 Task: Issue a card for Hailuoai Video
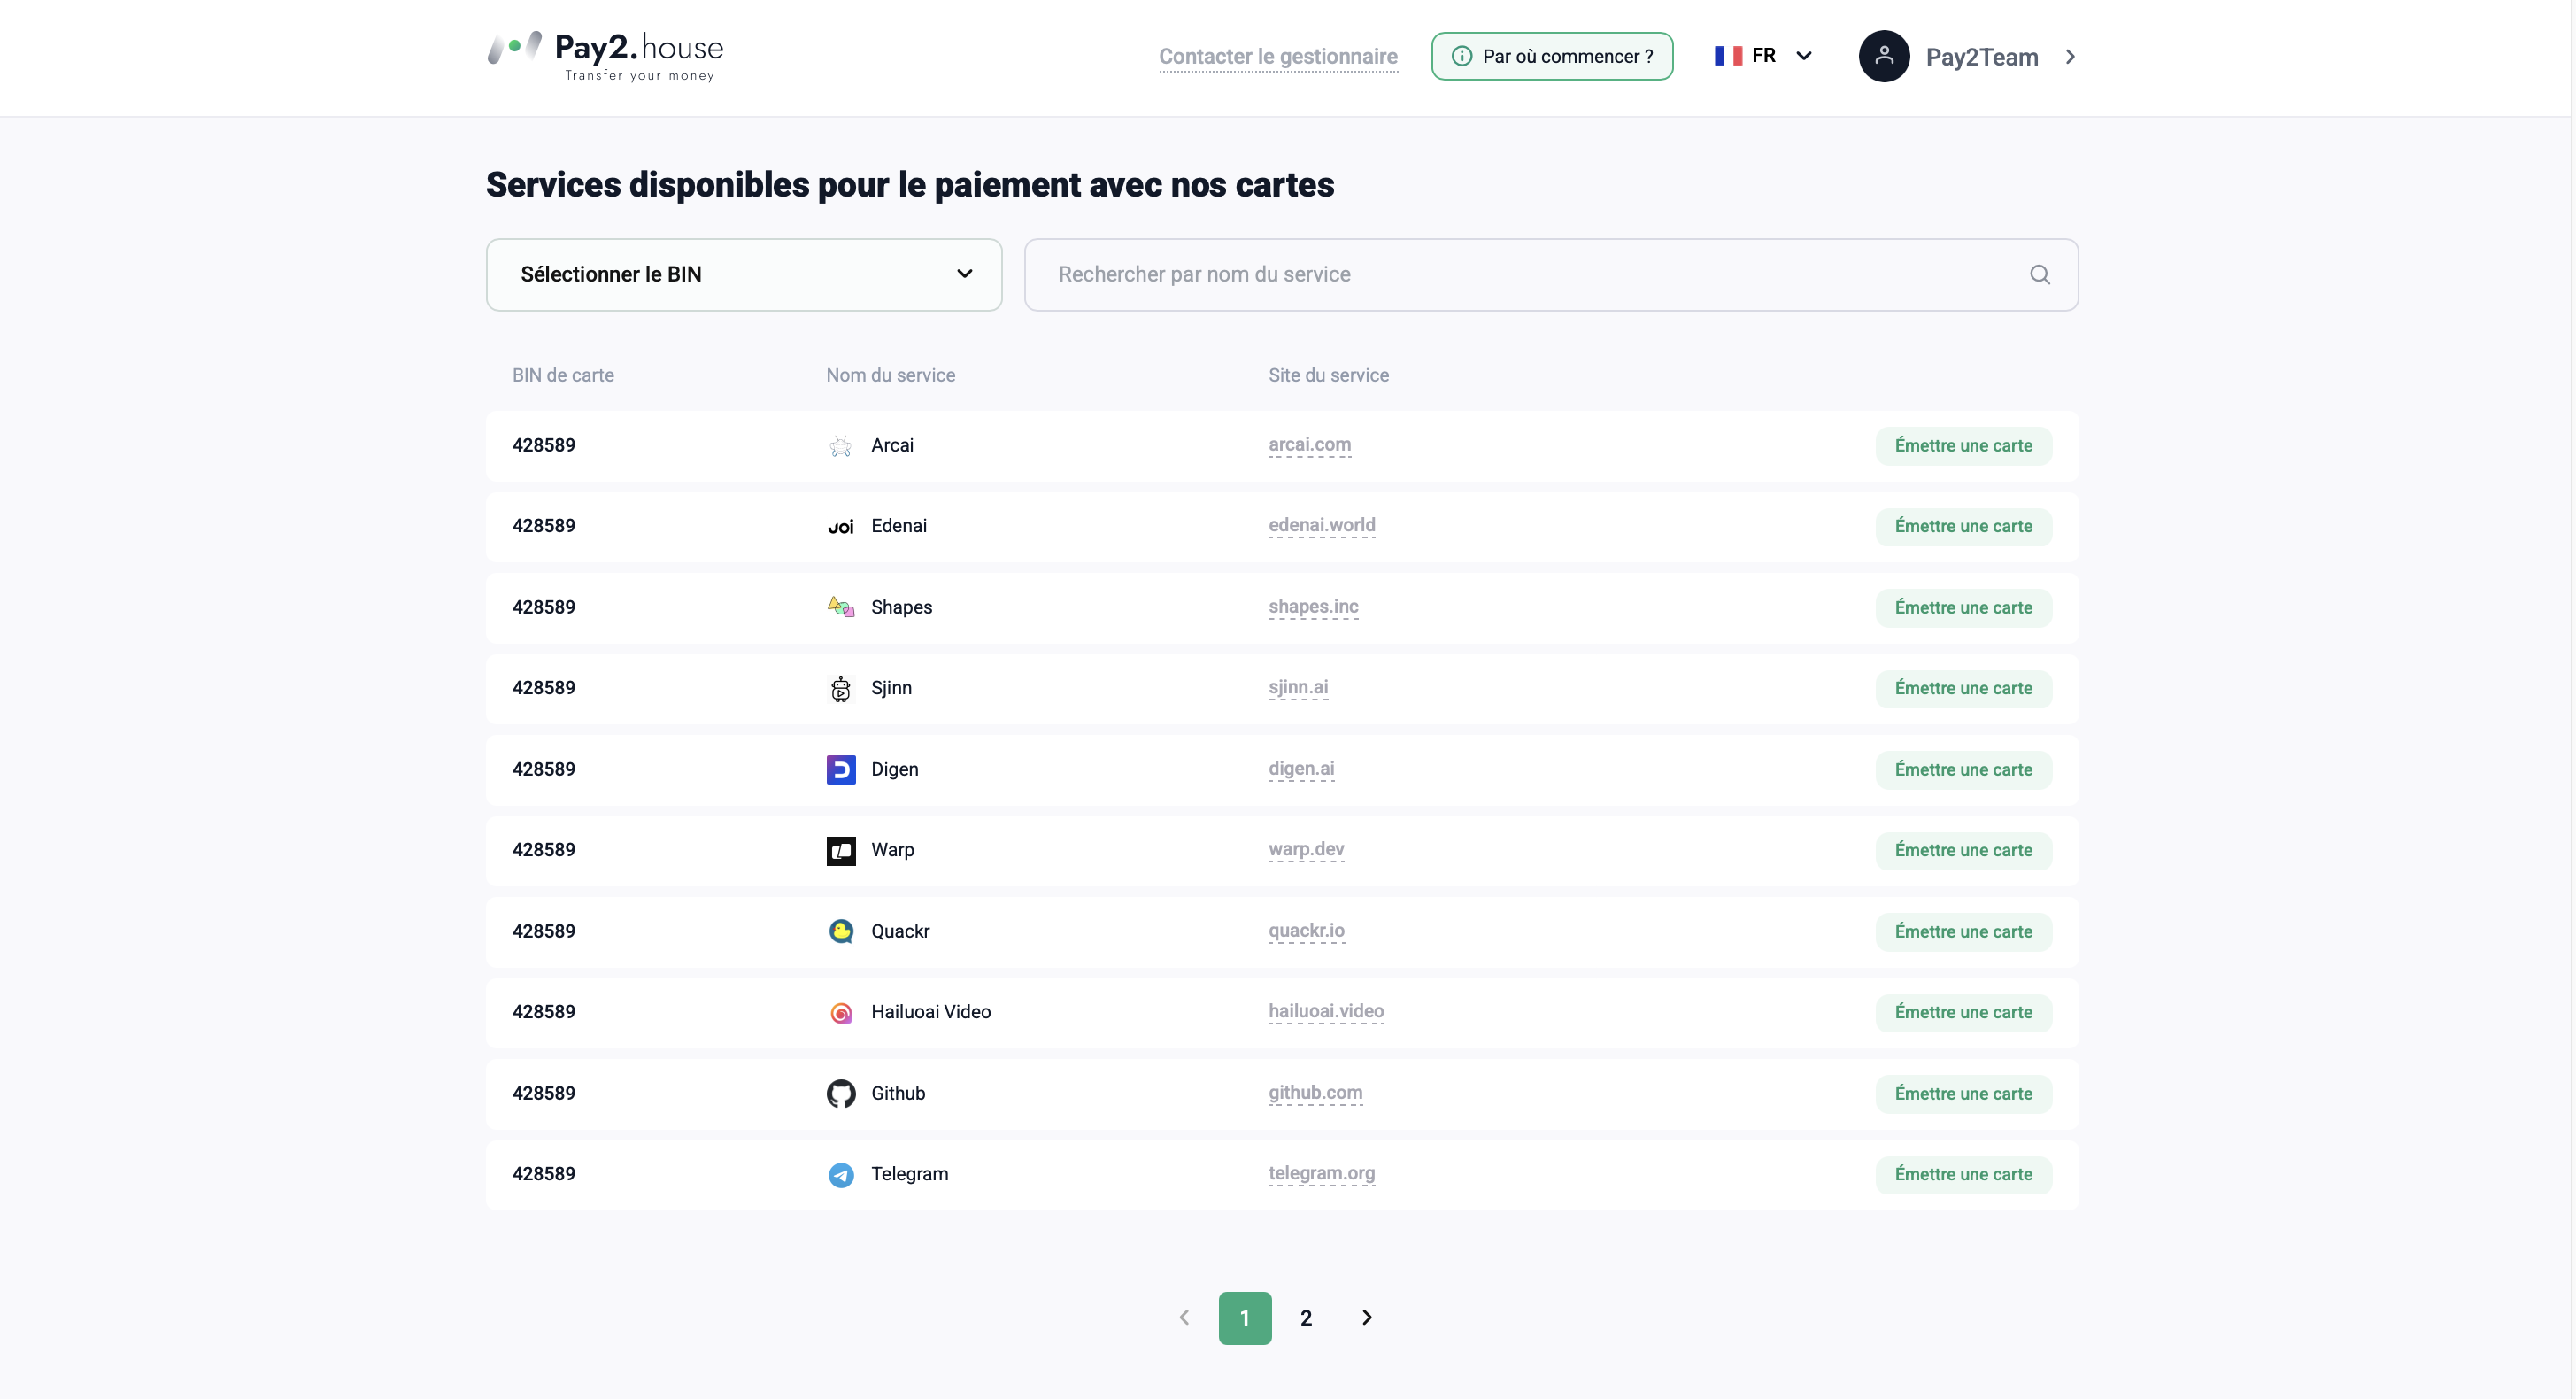tap(1963, 1013)
